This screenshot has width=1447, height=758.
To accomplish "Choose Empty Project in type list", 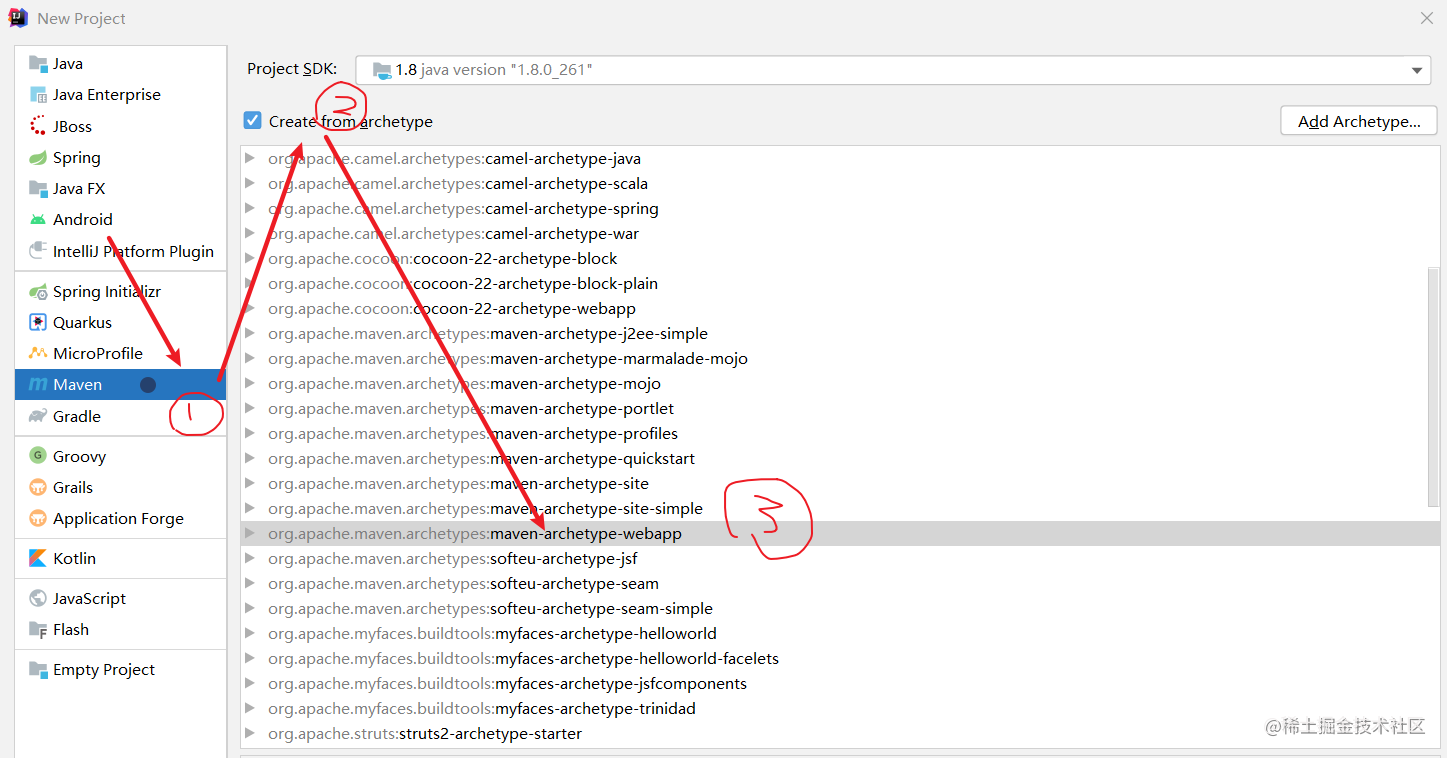I will 121,670.
